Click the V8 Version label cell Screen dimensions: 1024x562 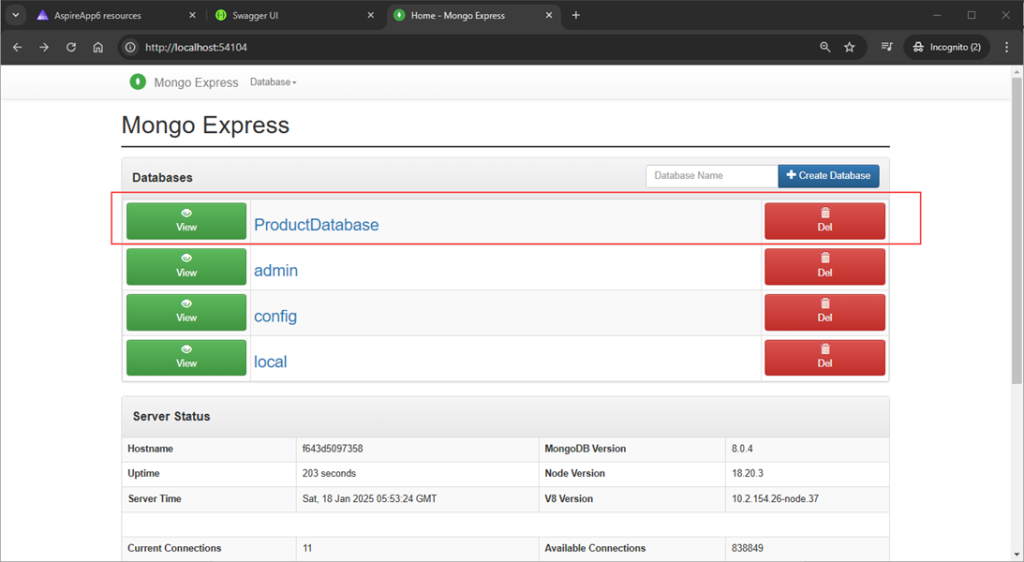click(x=632, y=499)
